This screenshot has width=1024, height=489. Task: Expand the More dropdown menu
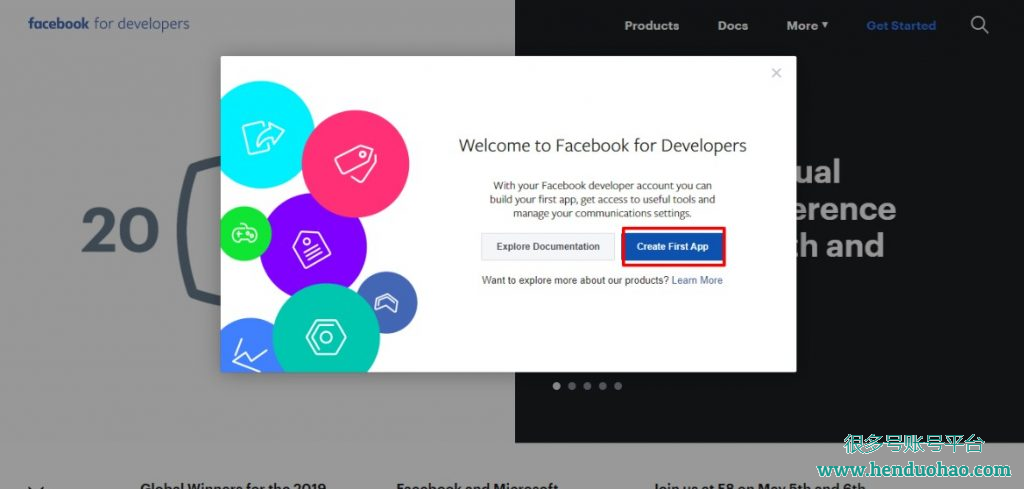[807, 25]
